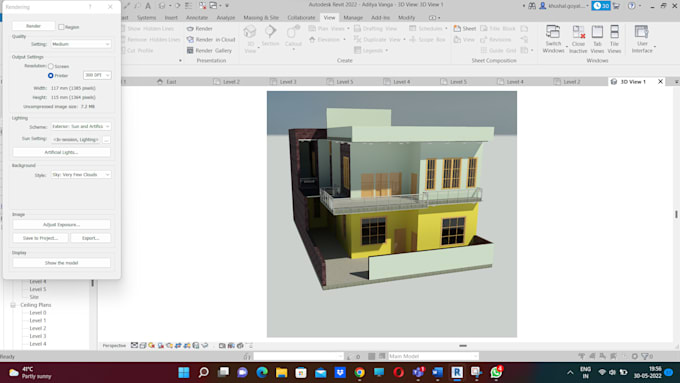This screenshot has width=680, height=383.
Task: Click the Tile Views icon
Action: click(615, 32)
